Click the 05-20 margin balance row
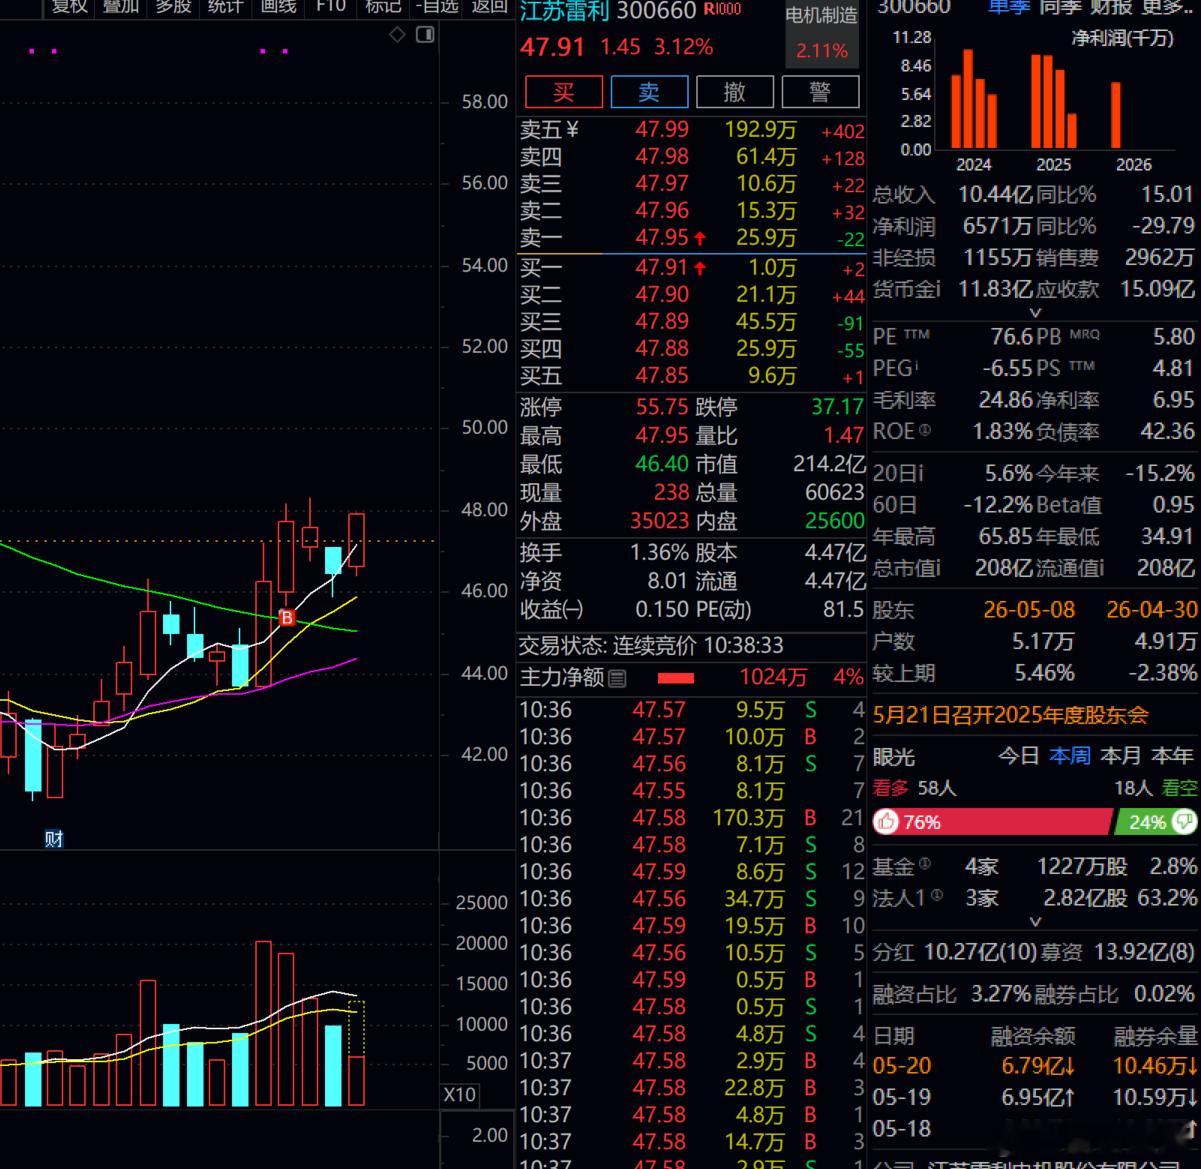Viewport: 1201px width, 1169px height. (x=1035, y=1066)
